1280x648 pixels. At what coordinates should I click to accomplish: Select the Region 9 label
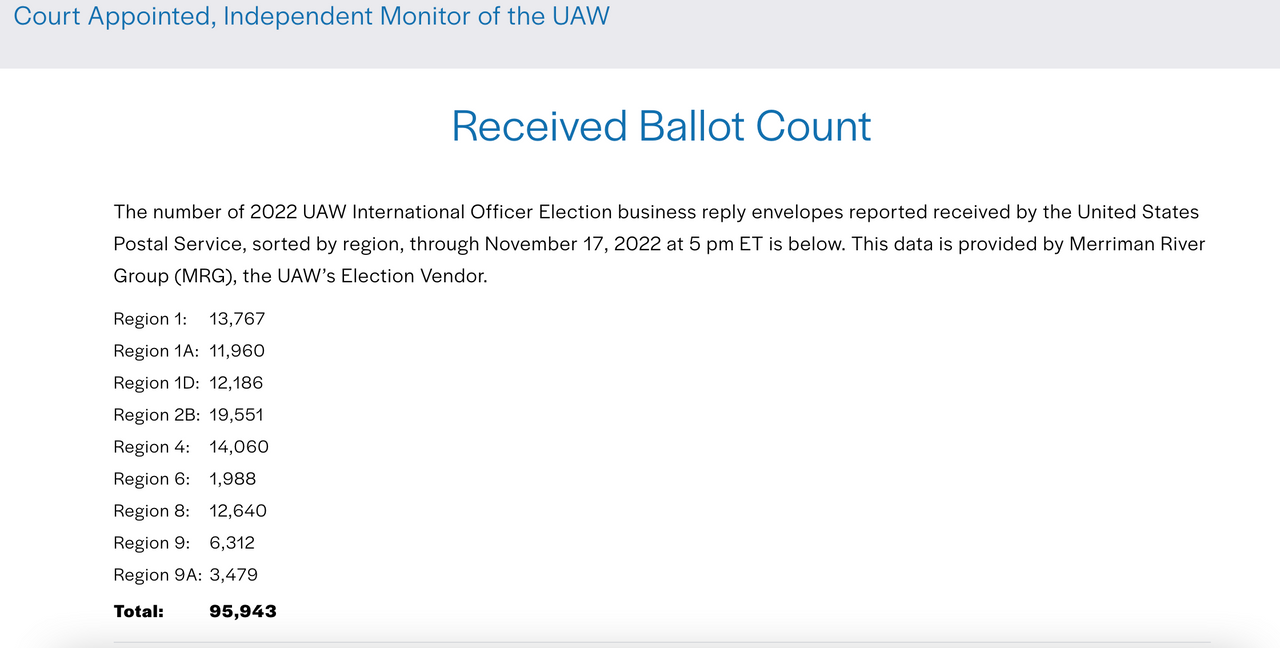click(x=151, y=543)
